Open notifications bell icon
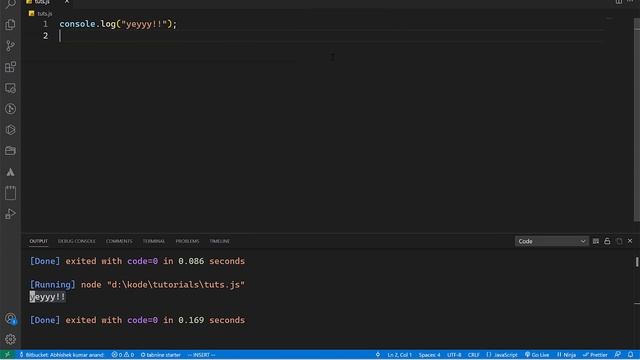 pos(631,355)
